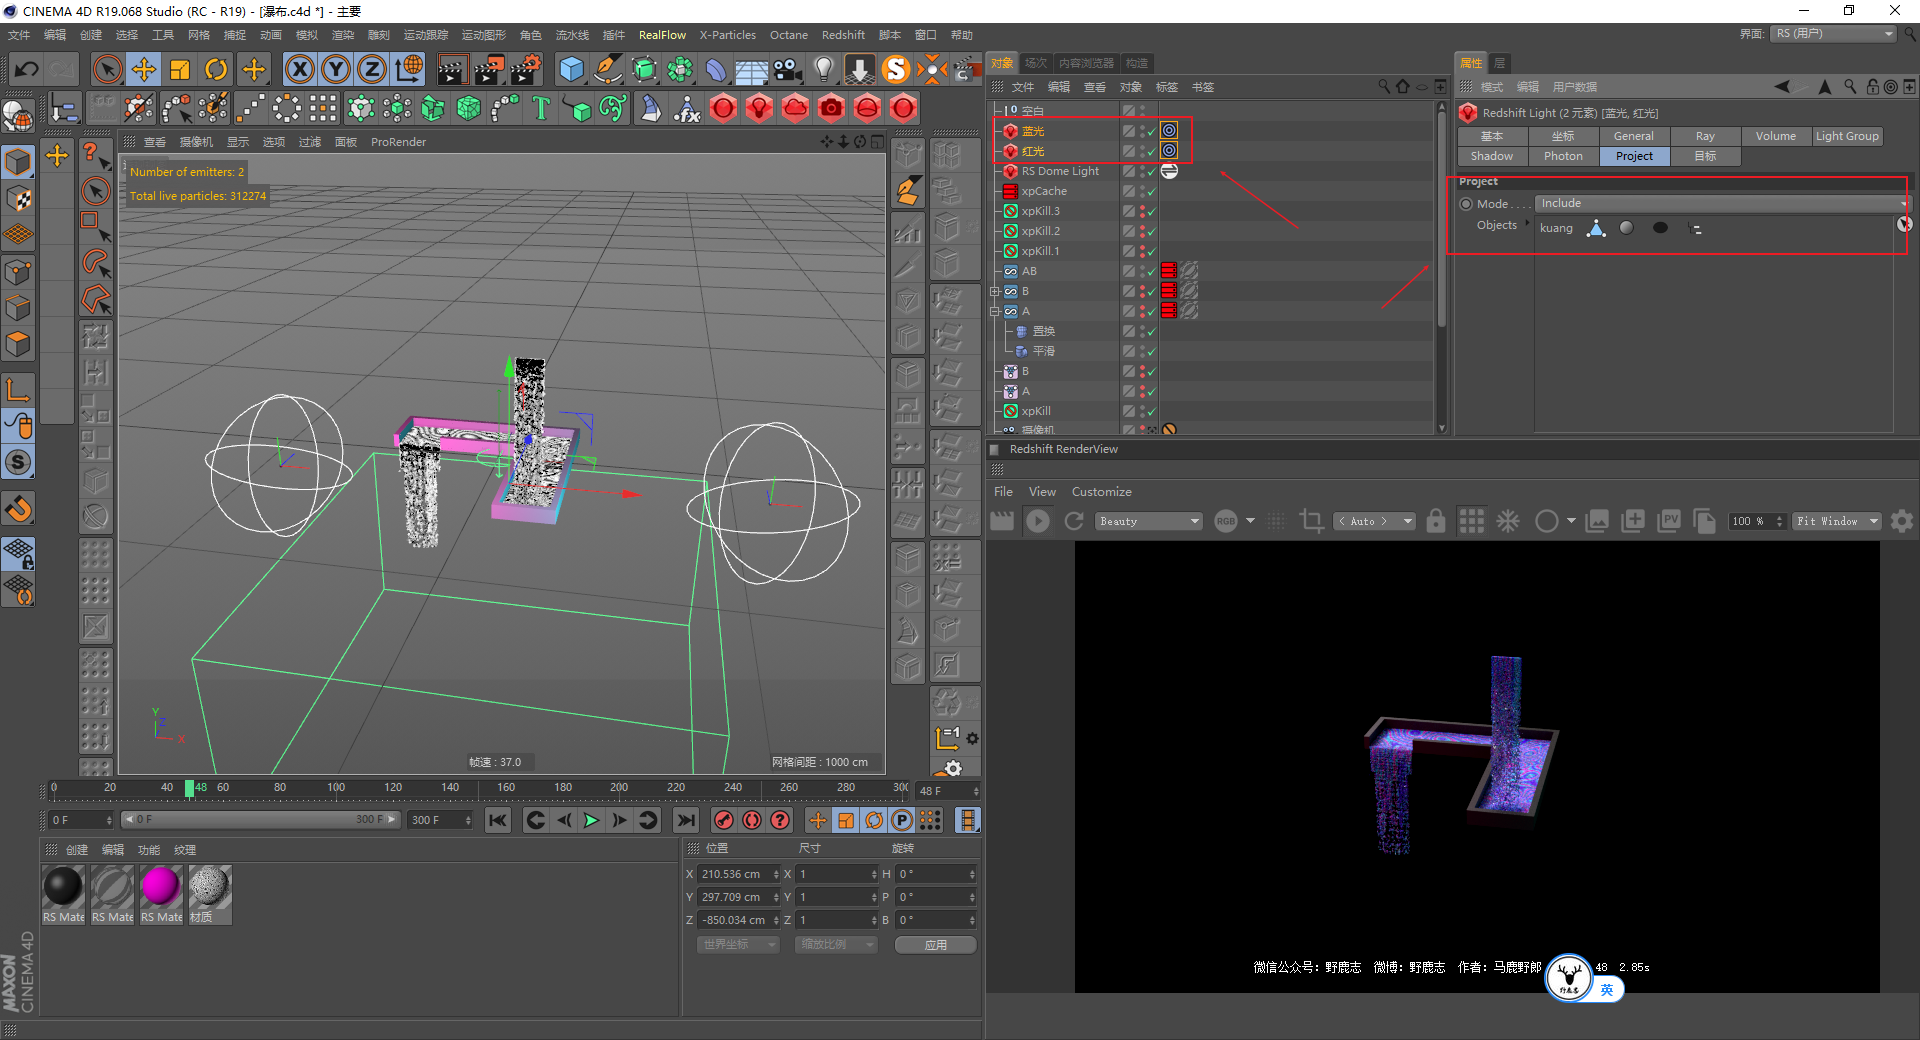The image size is (1920, 1040).
Task: Click play forward on timeline
Action: [x=591, y=820]
